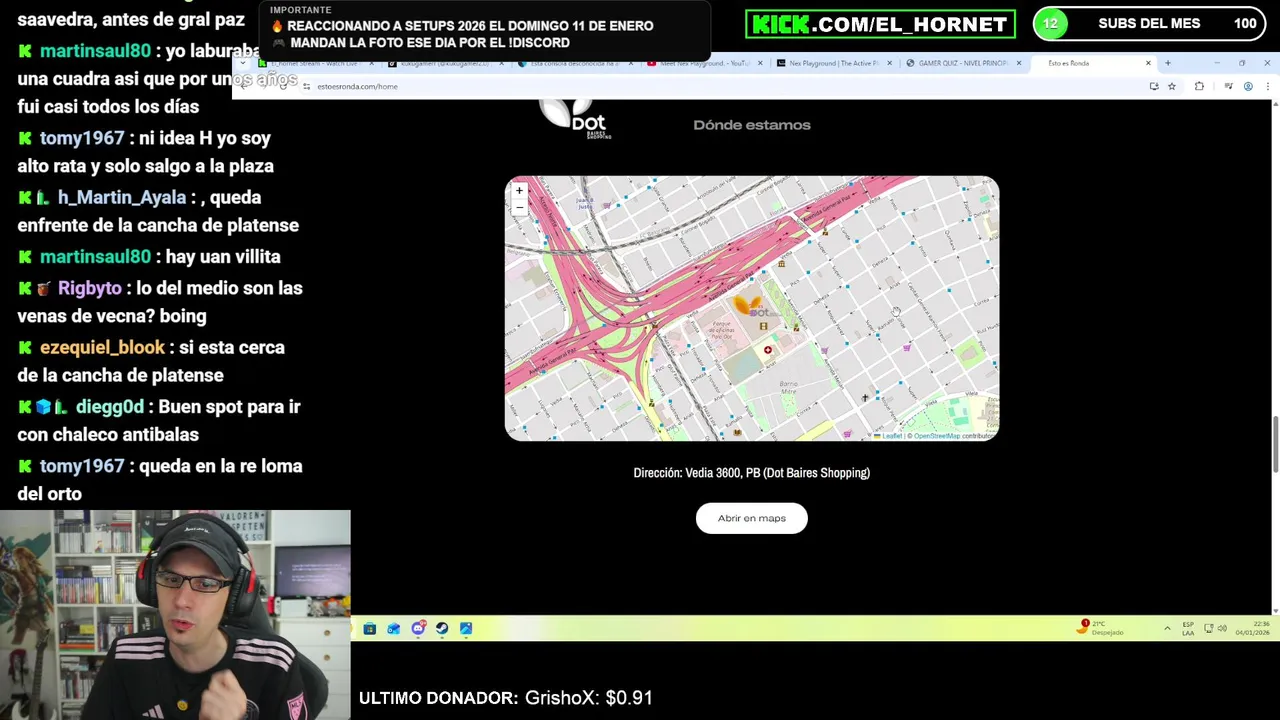The width and height of the screenshot is (1280, 720).
Task: Click username h_Martin_Ayala in chat
Action: pyautogui.click(x=122, y=197)
